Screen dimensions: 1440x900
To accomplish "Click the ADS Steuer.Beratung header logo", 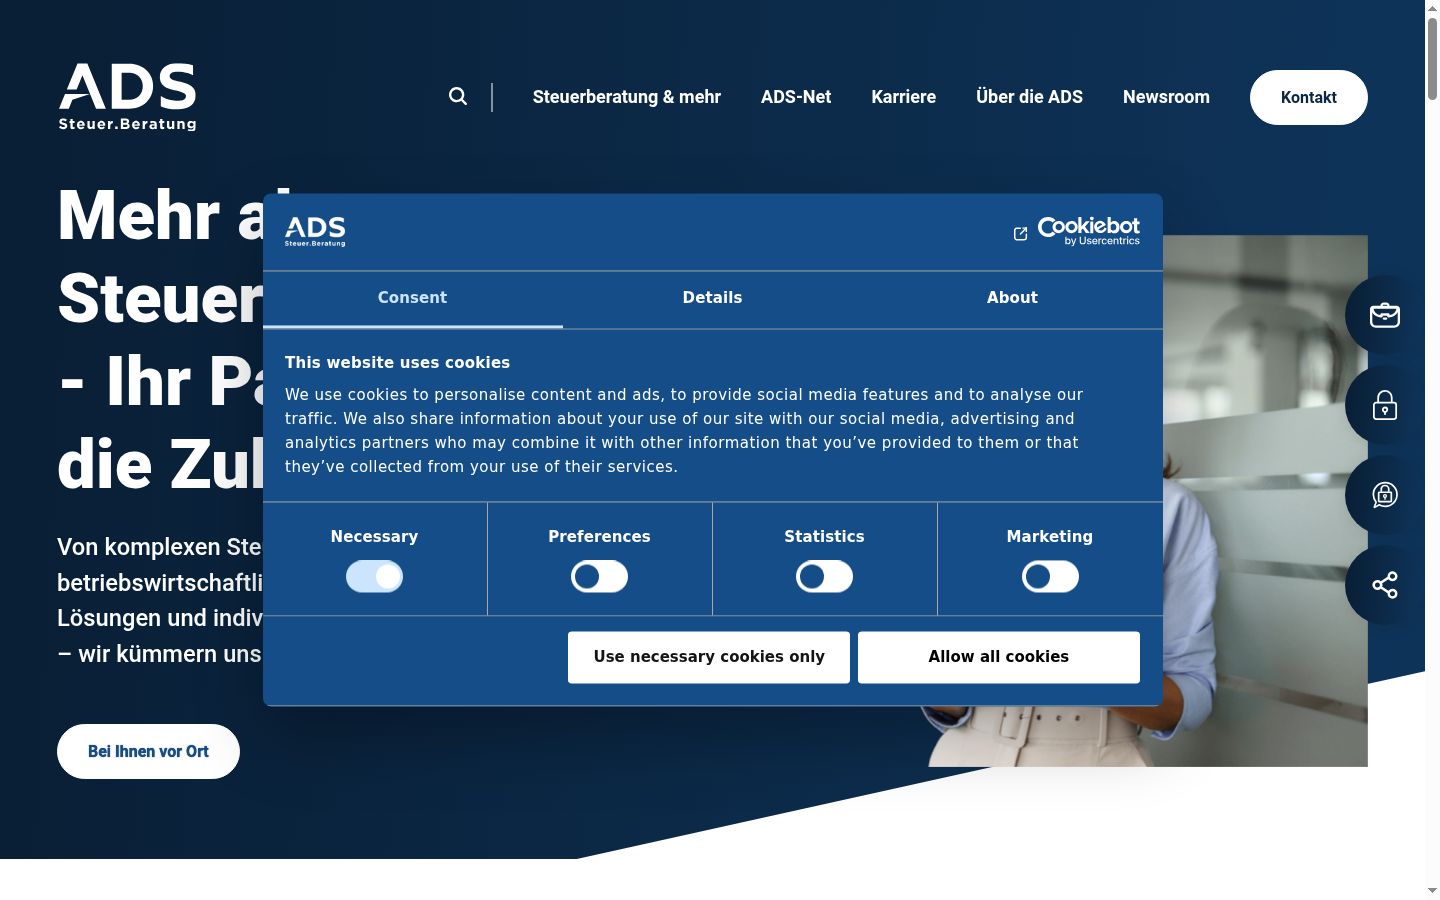I will click(128, 97).
